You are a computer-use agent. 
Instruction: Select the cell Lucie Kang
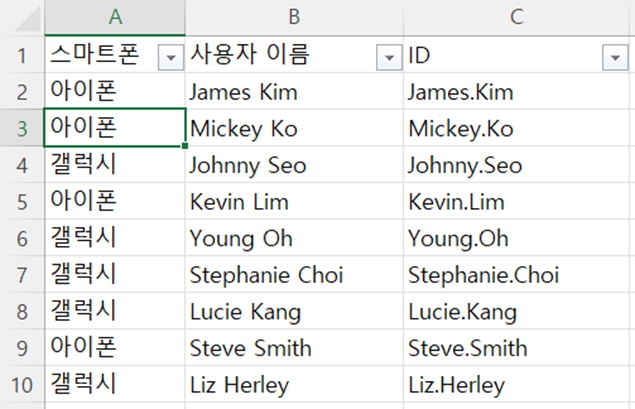294,311
